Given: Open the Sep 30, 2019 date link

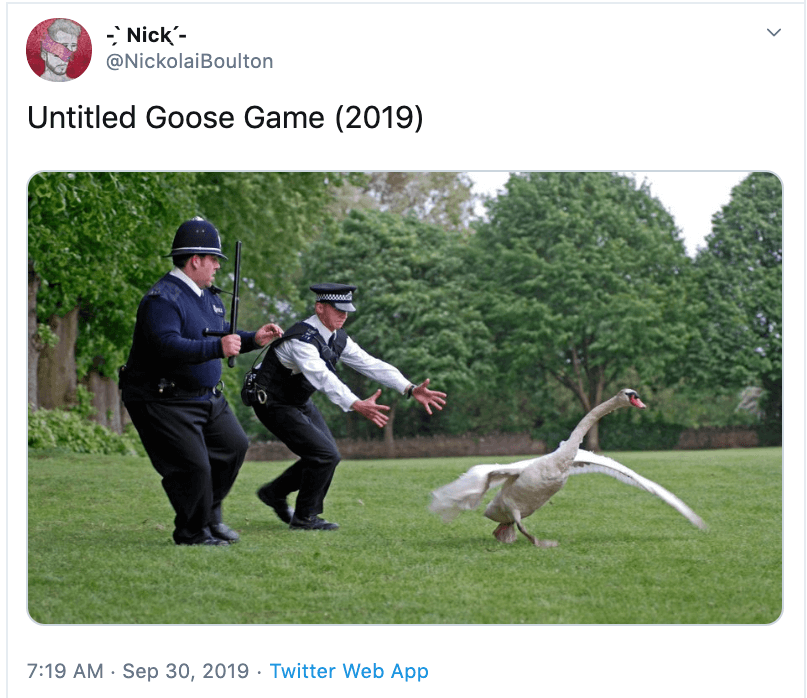Looking at the screenshot, I should pos(185,671).
